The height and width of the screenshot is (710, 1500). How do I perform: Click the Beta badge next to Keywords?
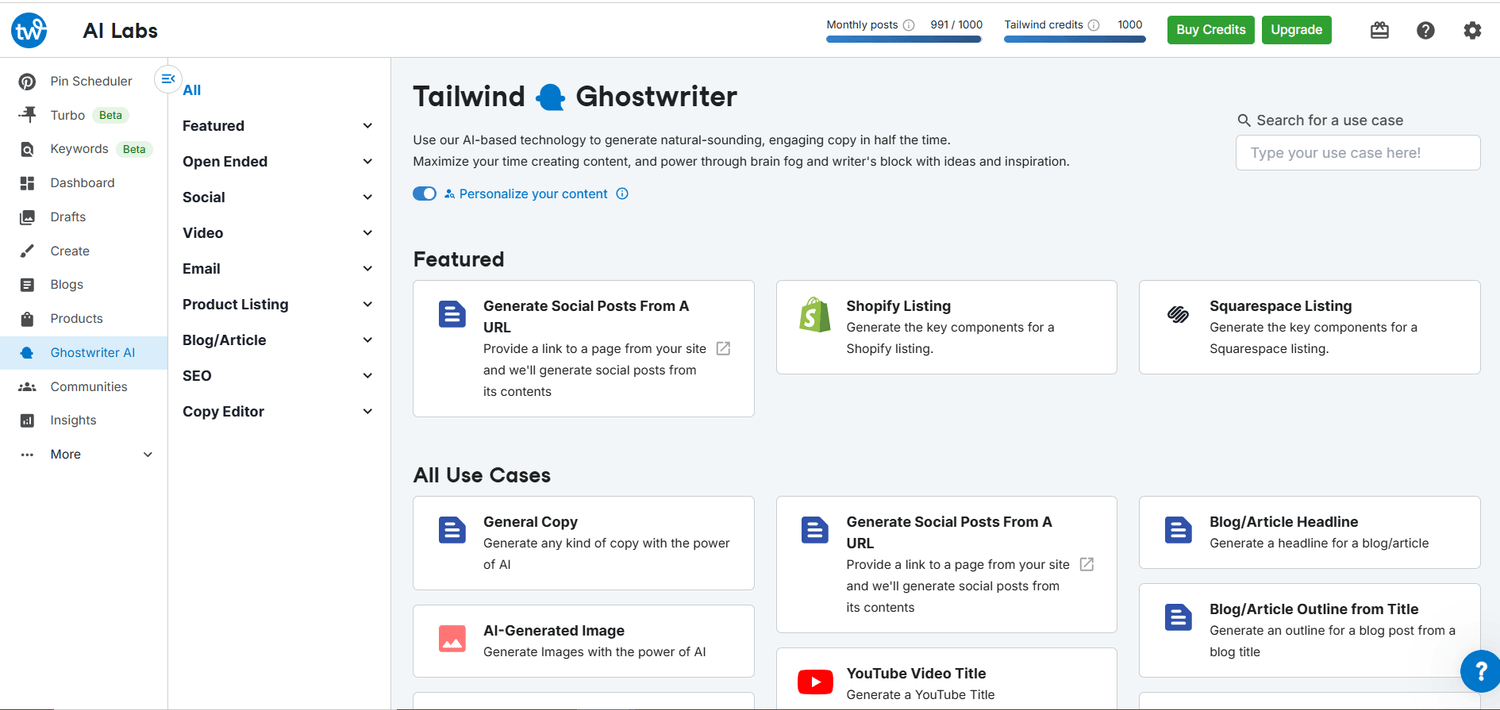pos(134,149)
